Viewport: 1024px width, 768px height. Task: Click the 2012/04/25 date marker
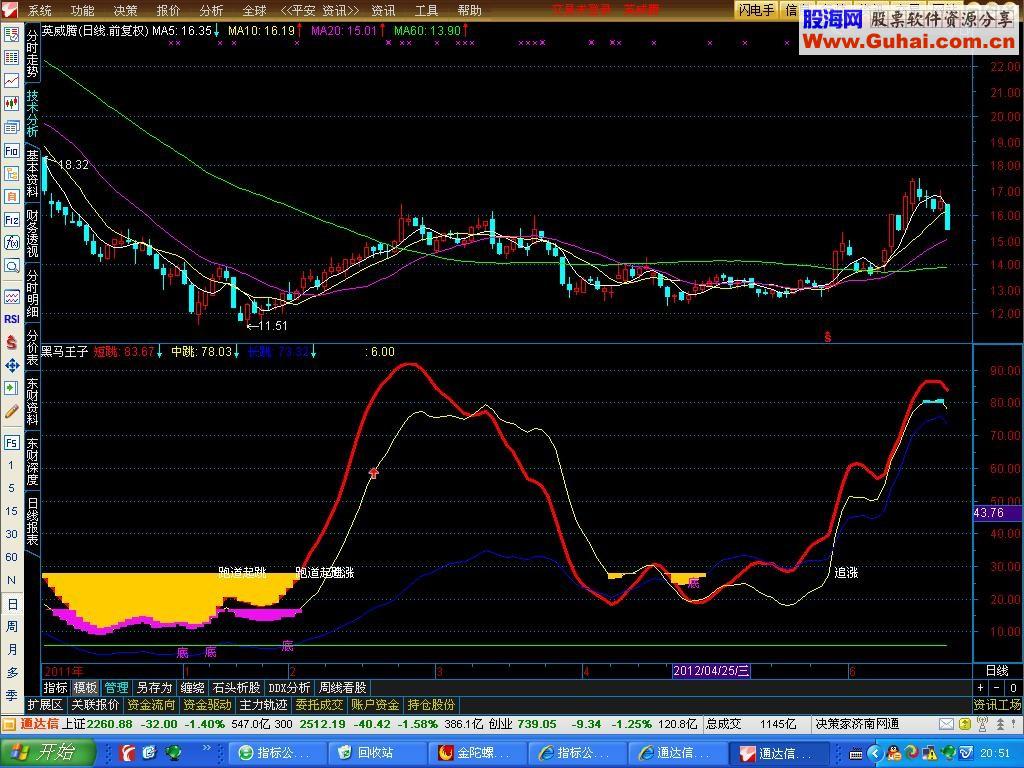click(711, 671)
